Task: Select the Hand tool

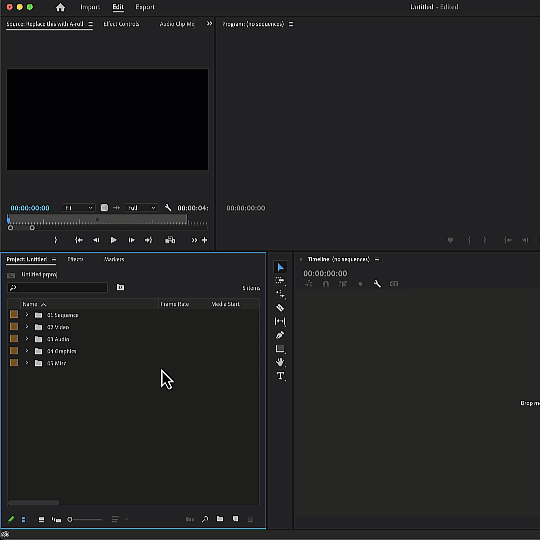Action: point(280,362)
